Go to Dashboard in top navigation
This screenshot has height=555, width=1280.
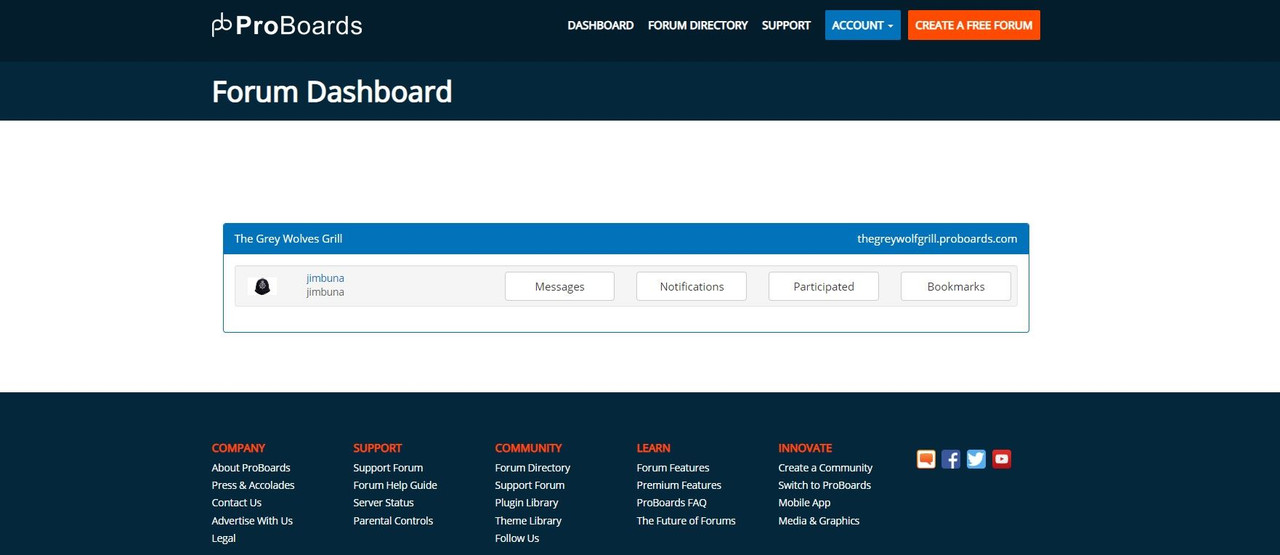click(600, 25)
